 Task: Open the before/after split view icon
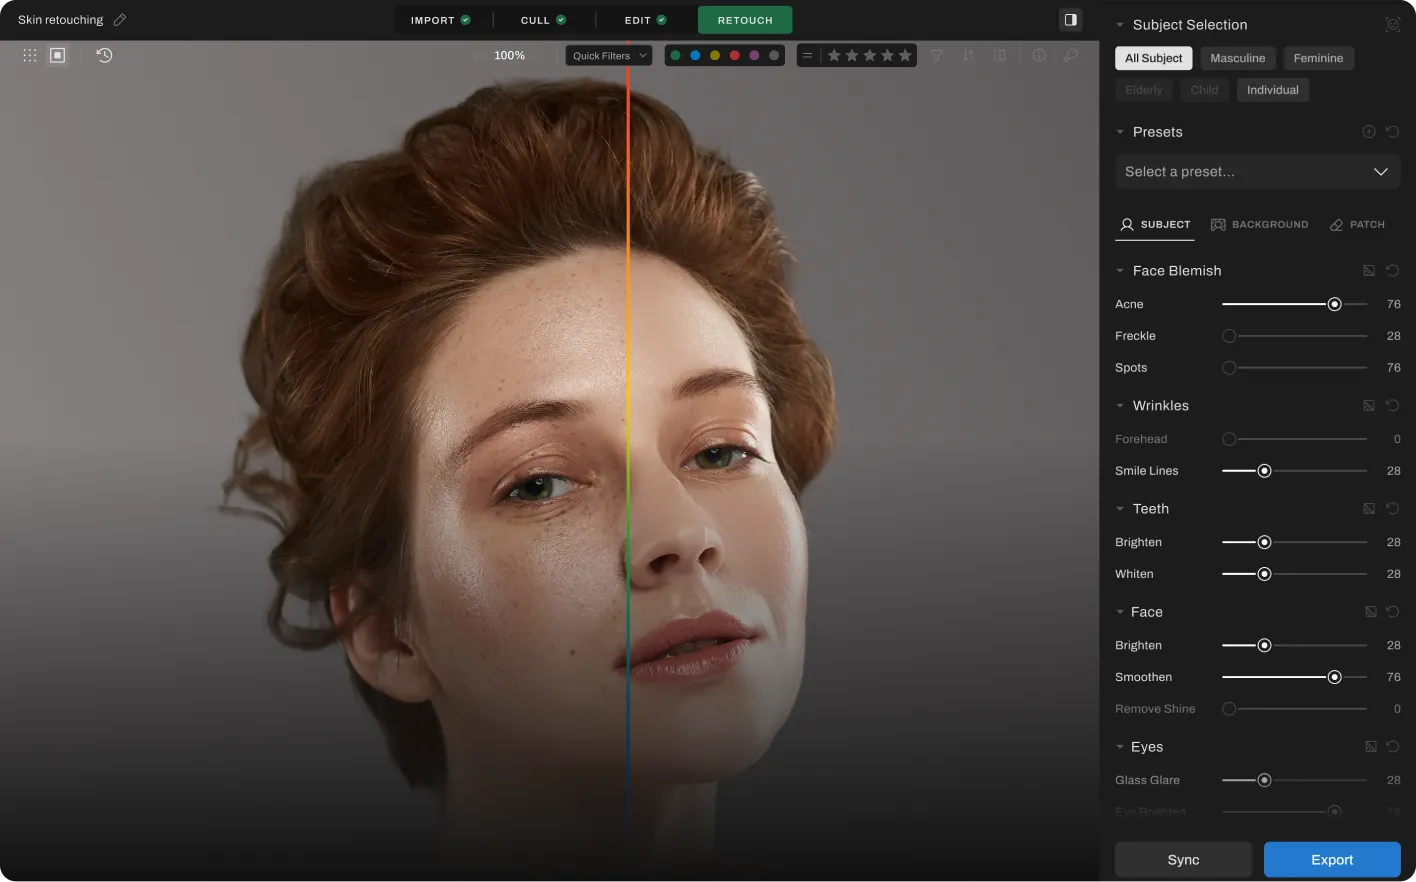tap(1000, 56)
